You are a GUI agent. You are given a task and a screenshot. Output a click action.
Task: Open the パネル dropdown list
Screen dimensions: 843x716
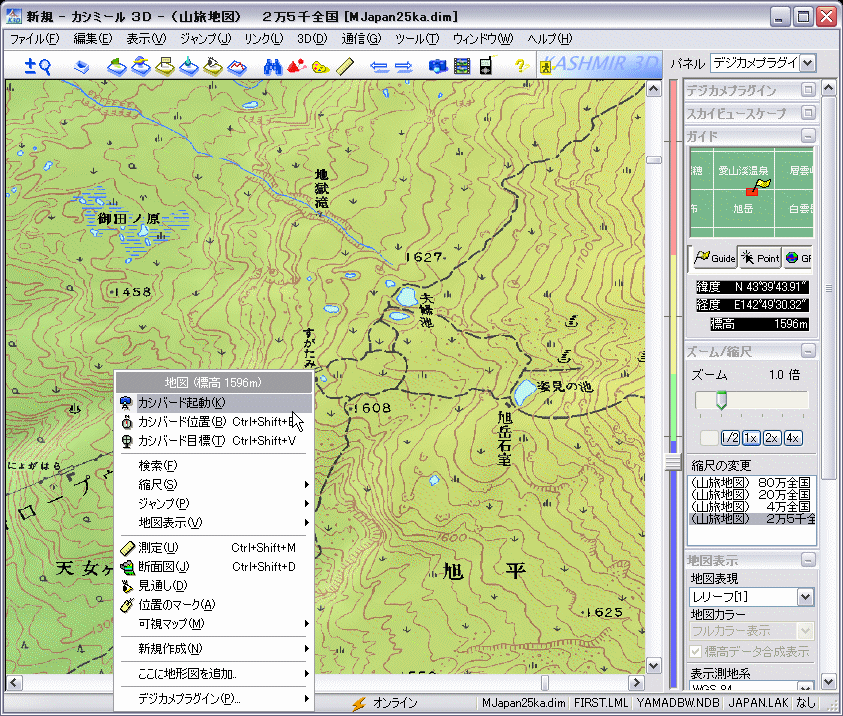pos(808,63)
